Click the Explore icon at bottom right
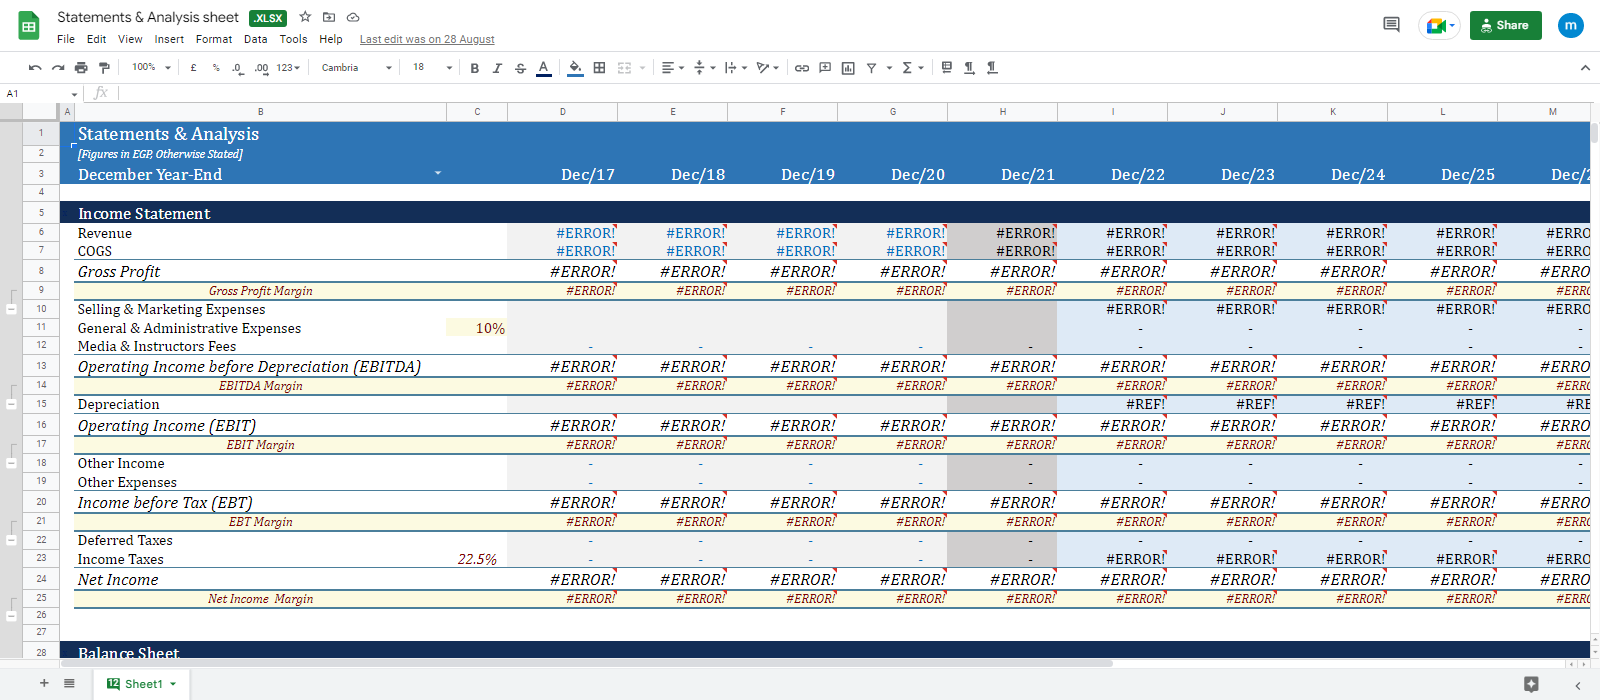Image resolution: width=1600 pixels, height=700 pixels. pyautogui.click(x=1531, y=684)
